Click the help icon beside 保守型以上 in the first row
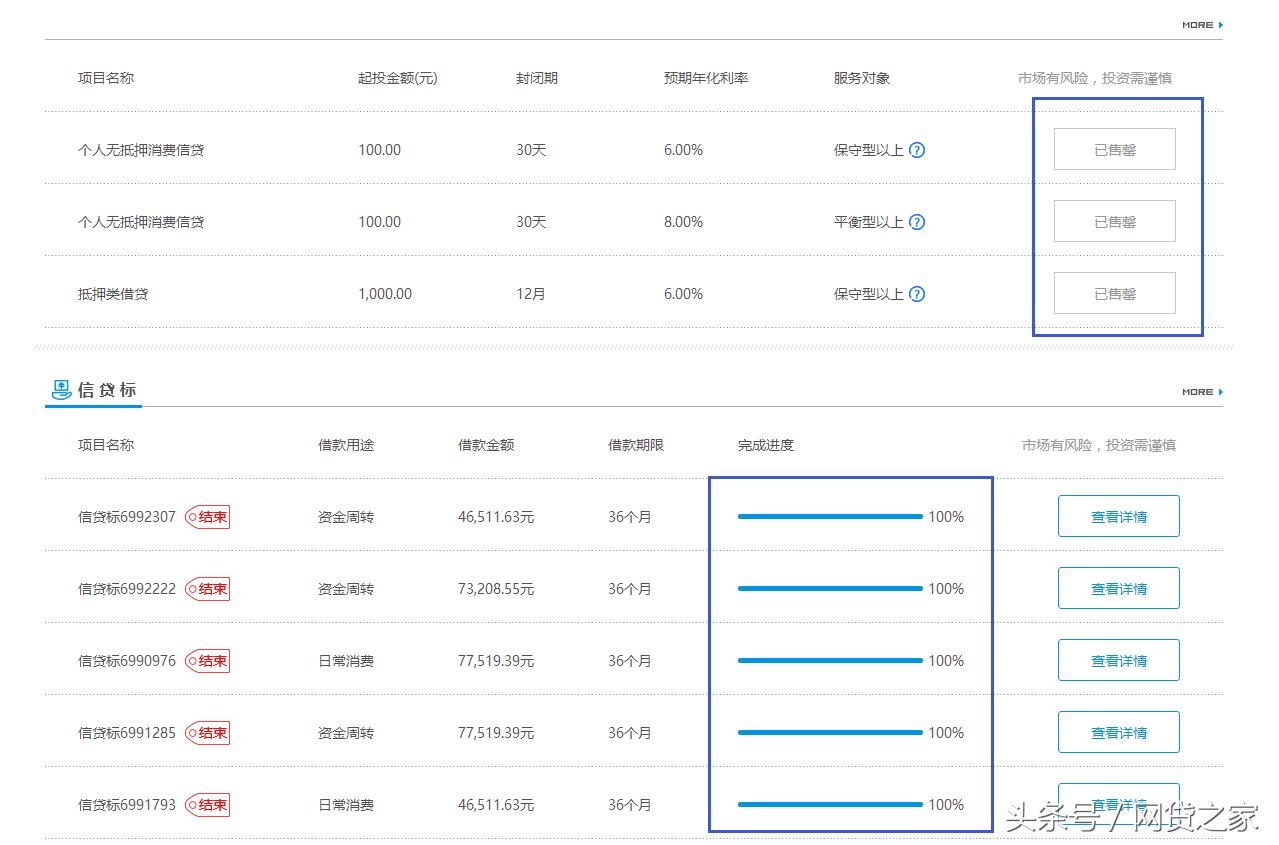This screenshot has height=845, width=1279. point(916,150)
